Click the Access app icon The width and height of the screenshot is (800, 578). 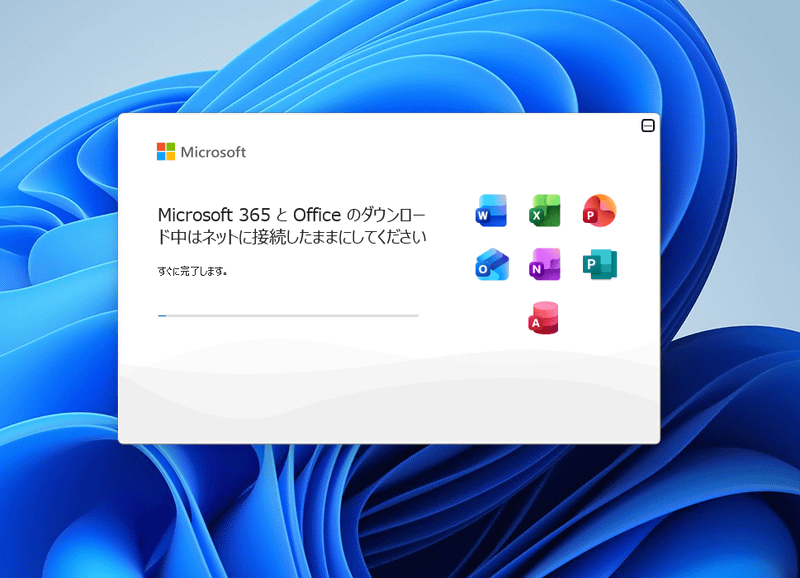click(544, 319)
